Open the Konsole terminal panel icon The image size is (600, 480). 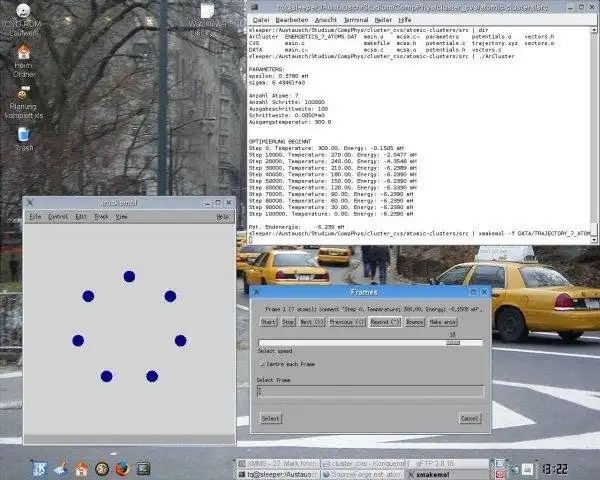(143, 469)
